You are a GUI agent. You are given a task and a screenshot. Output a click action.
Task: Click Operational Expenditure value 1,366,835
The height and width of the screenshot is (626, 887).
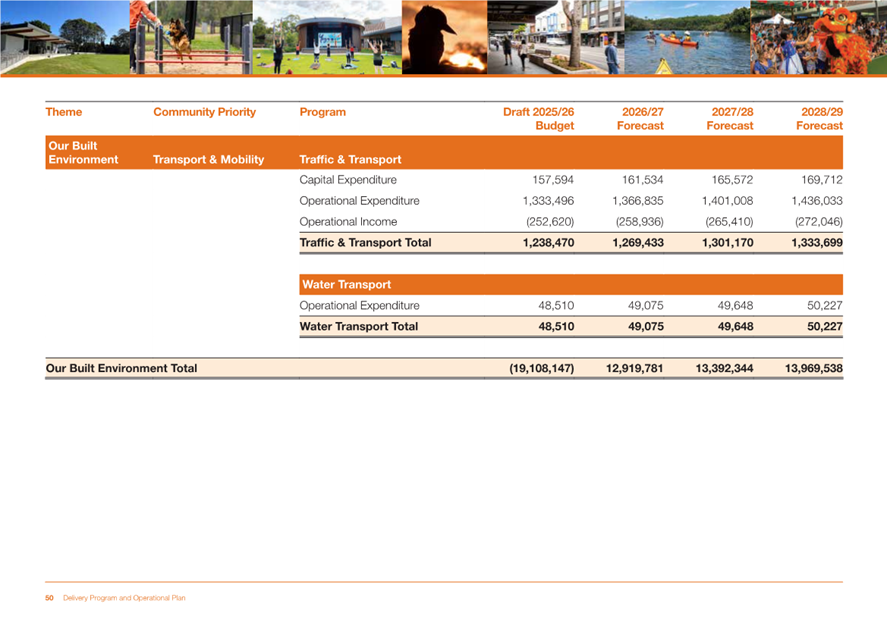coord(638,201)
